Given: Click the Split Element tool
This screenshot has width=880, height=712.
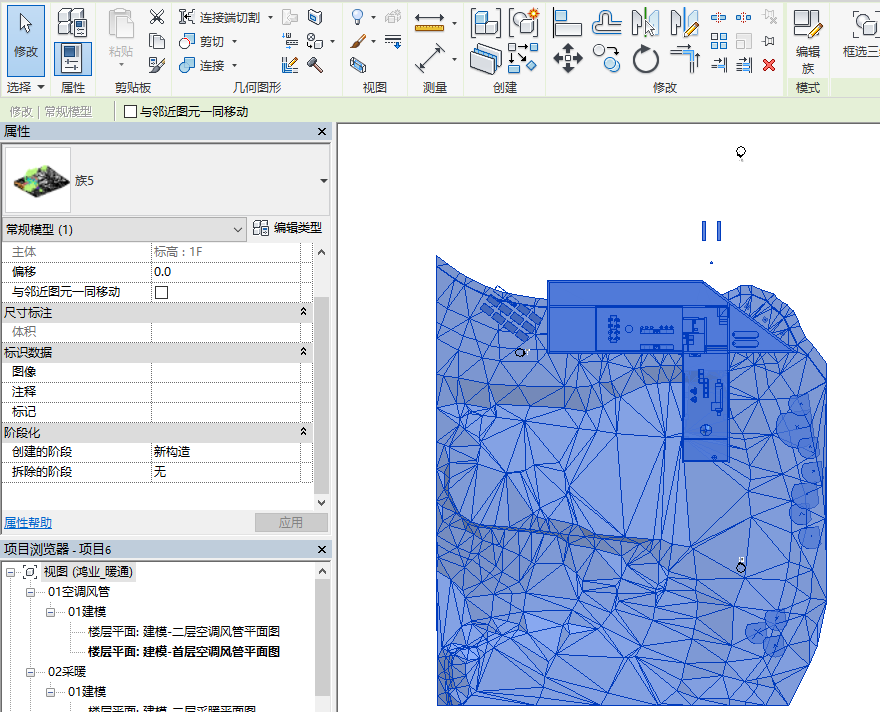Looking at the screenshot, I should tap(719, 17).
